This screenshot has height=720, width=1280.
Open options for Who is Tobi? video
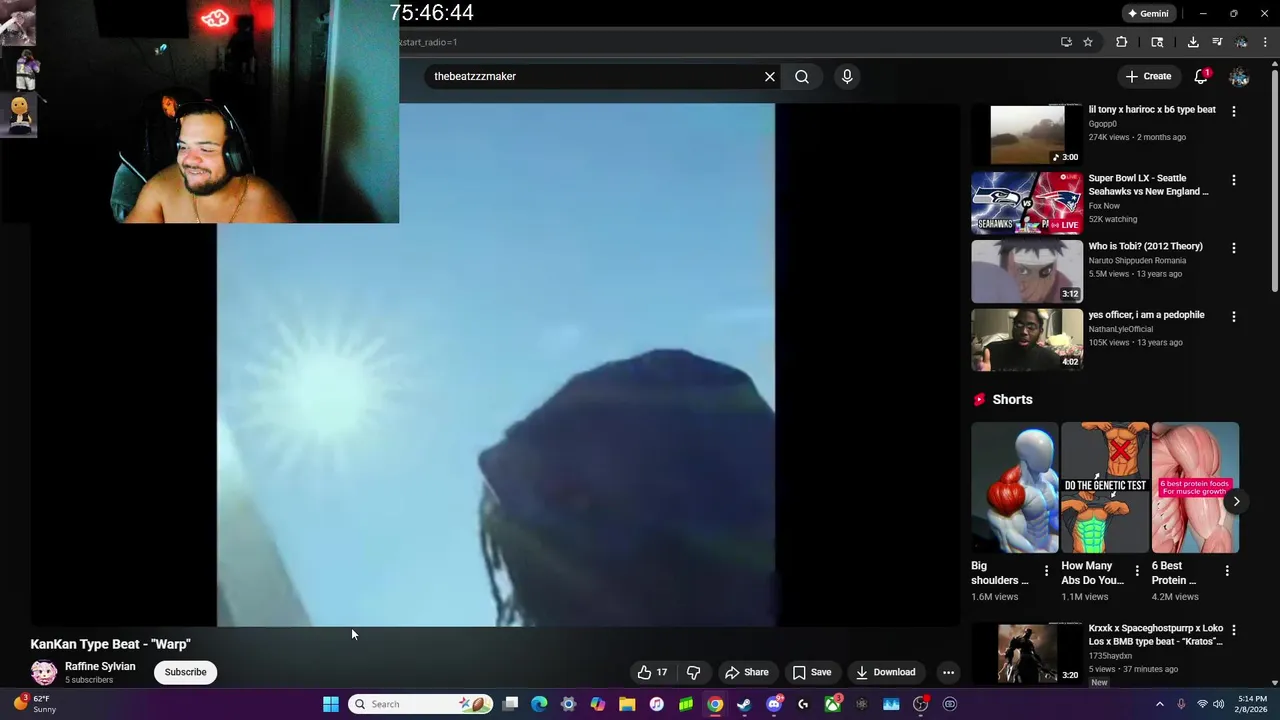coord(1234,248)
